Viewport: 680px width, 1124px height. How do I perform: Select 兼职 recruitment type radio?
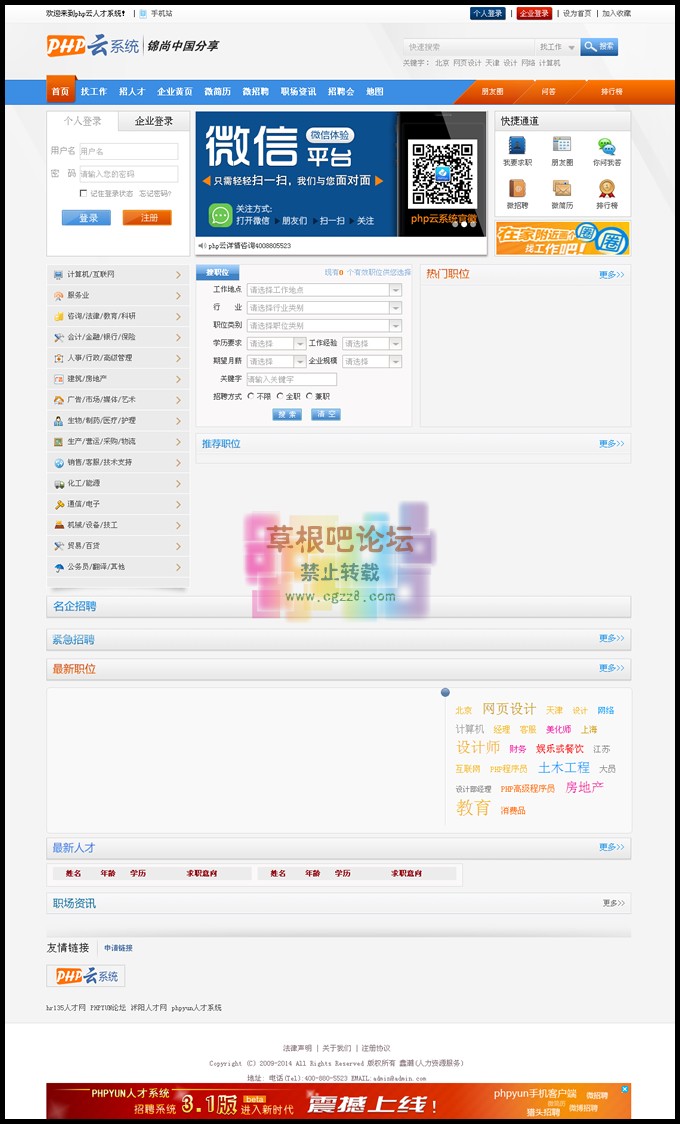pos(310,396)
